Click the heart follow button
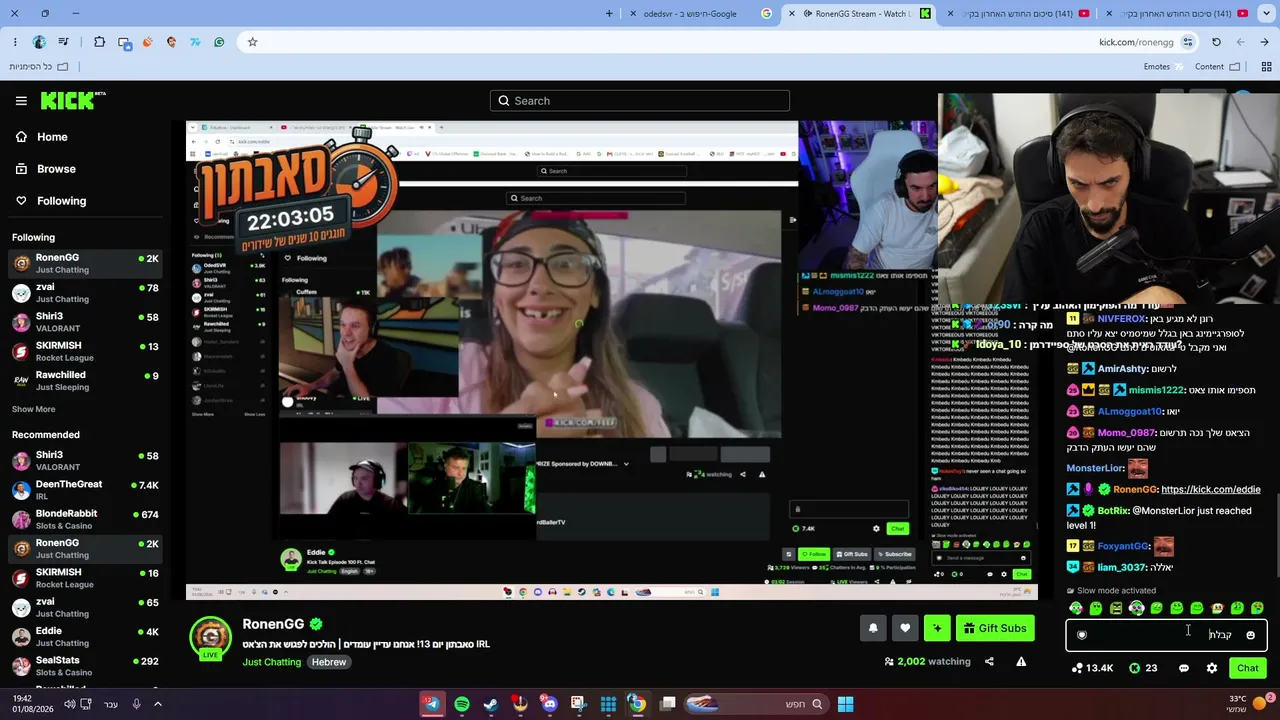 [x=905, y=628]
